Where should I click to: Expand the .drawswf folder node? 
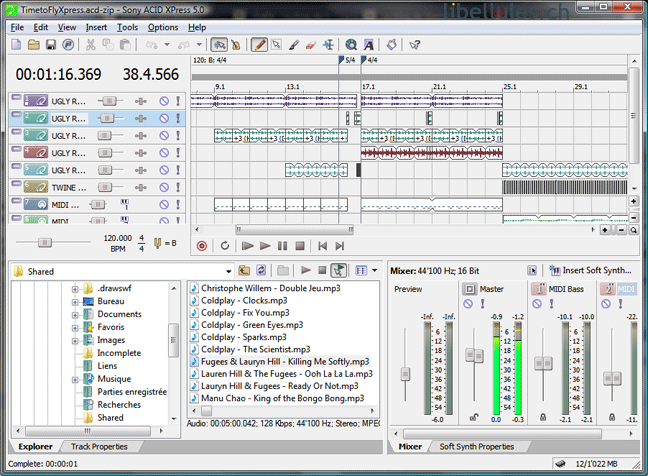click(x=75, y=289)
